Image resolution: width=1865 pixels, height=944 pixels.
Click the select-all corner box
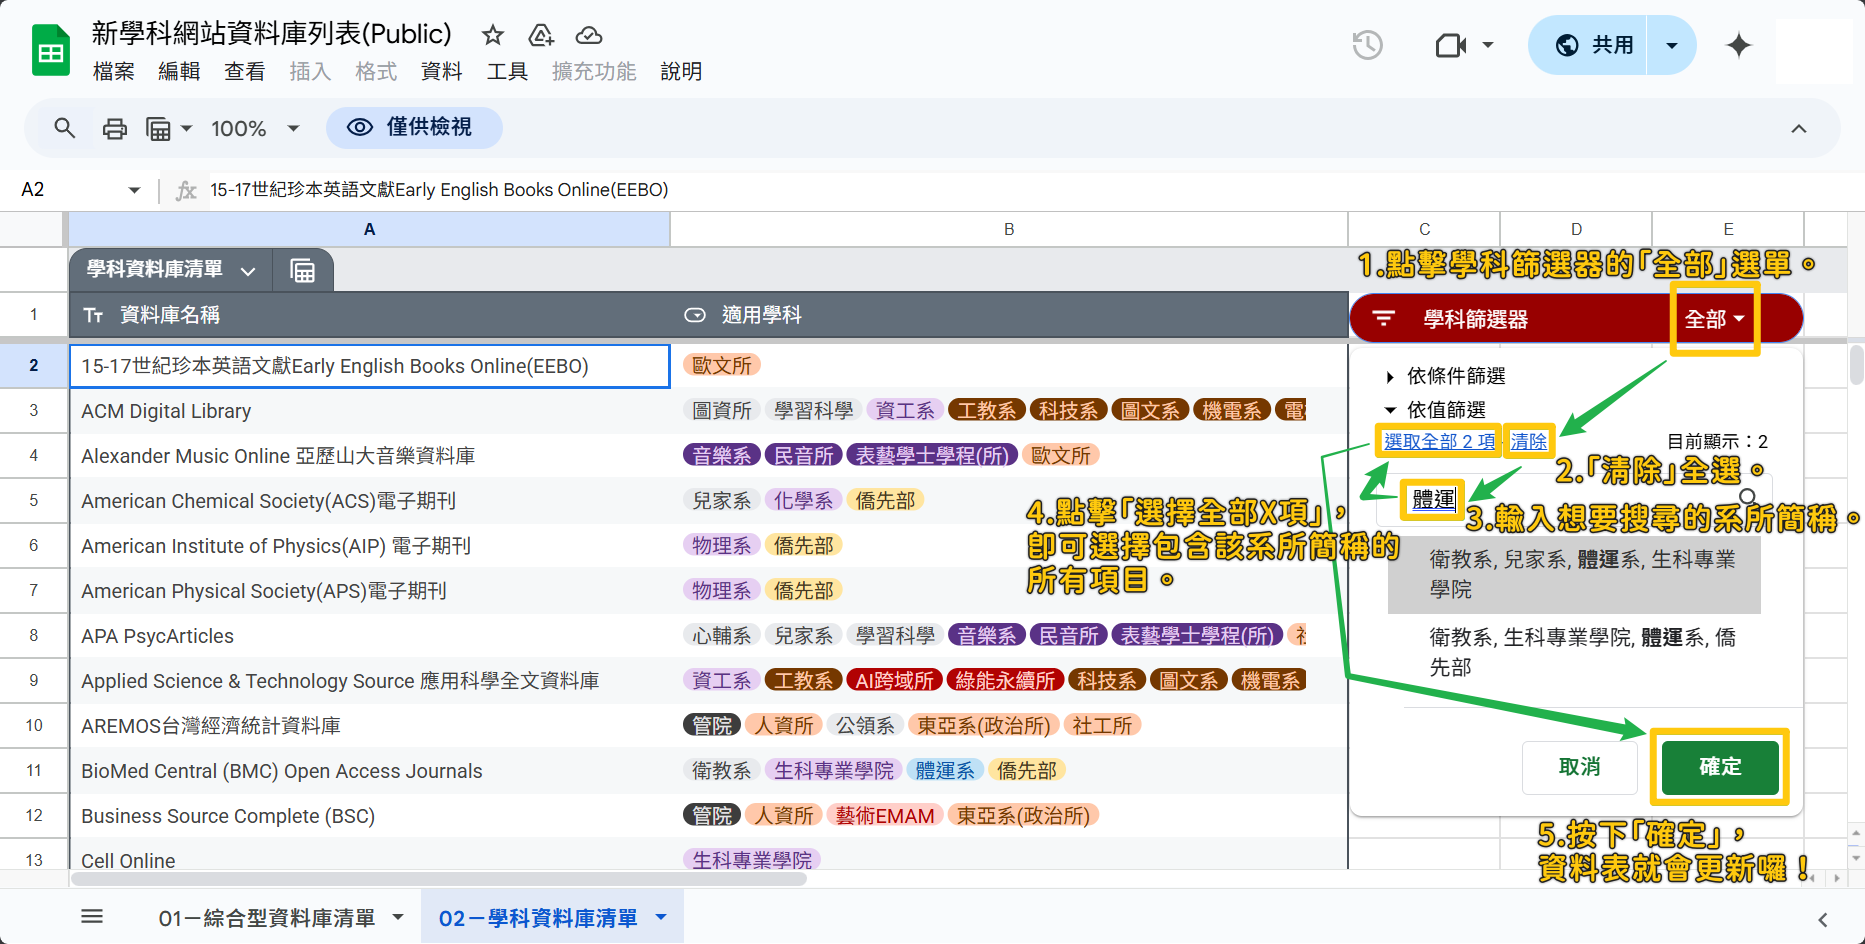33,229
